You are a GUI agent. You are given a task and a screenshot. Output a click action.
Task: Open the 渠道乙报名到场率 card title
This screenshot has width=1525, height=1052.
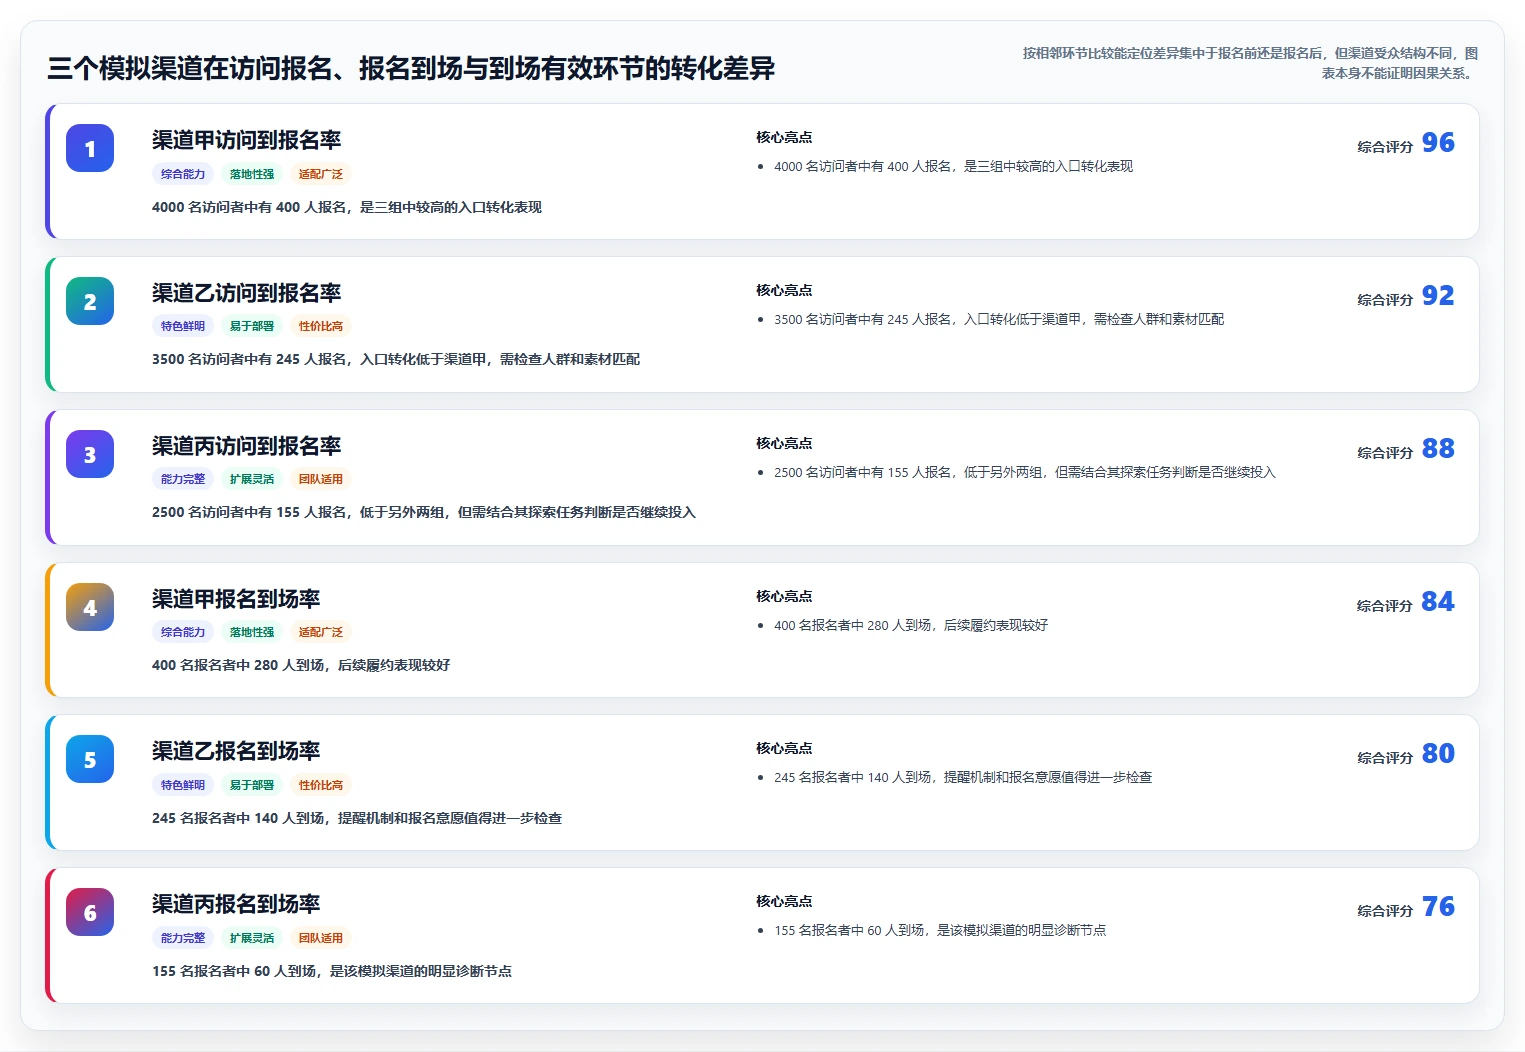pos(236,751)
